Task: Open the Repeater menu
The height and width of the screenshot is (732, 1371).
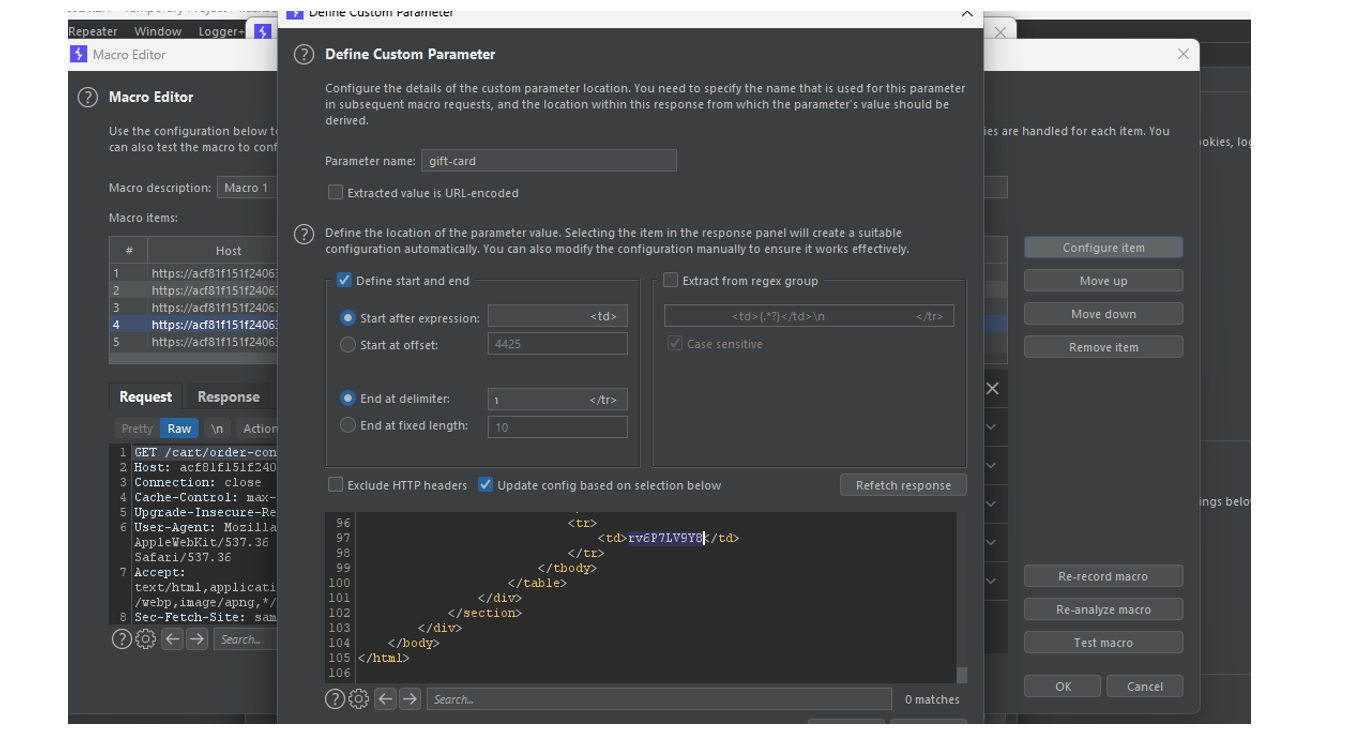Action: (94, 32)
